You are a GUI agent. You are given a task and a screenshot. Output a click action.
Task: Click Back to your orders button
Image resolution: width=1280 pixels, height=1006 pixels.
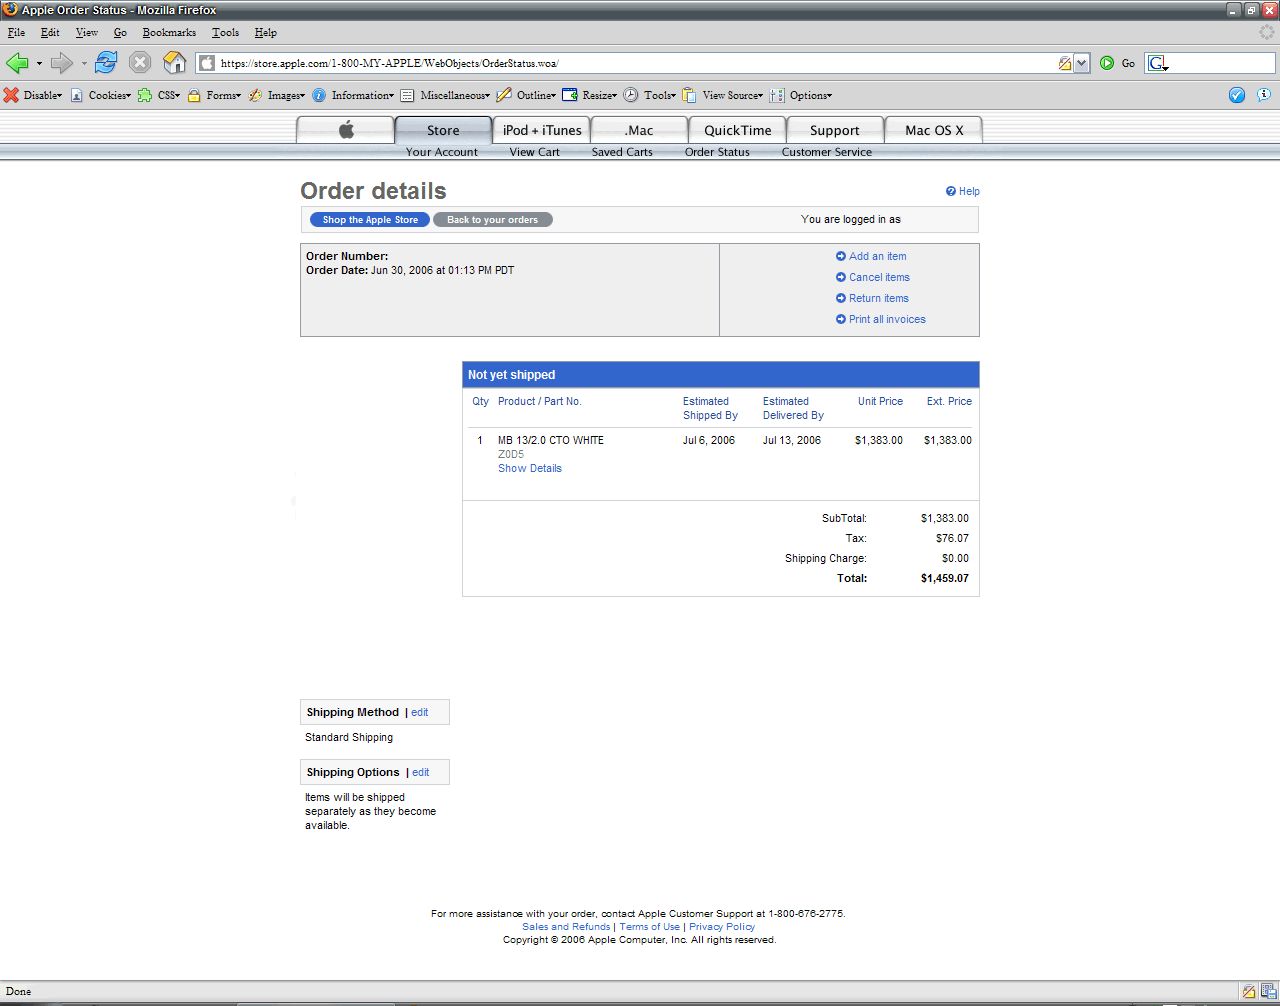(x=492, y=219)
